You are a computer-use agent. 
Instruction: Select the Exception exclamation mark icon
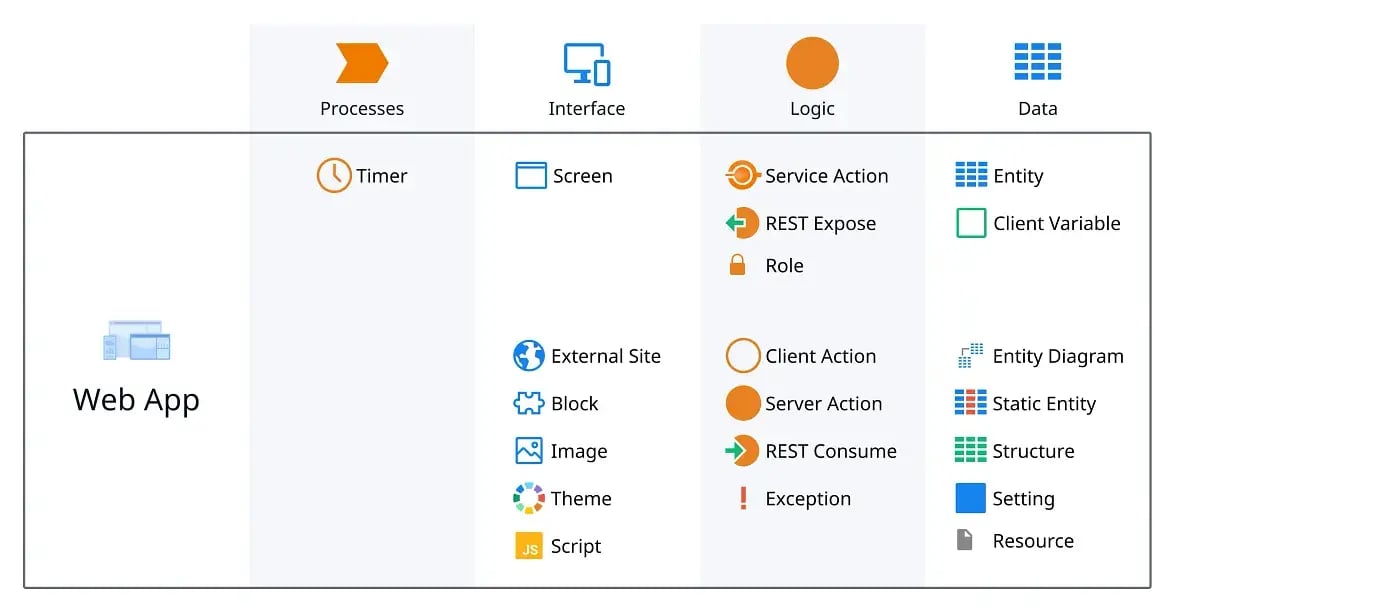(x=743, y=498)
